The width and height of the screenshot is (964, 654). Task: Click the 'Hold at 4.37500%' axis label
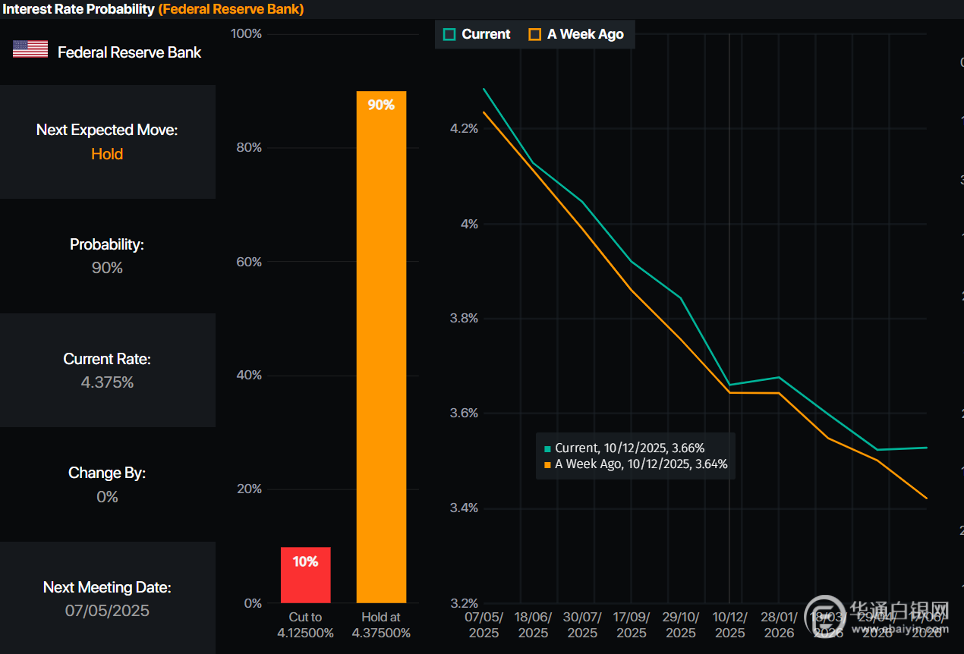click(381, 625)
